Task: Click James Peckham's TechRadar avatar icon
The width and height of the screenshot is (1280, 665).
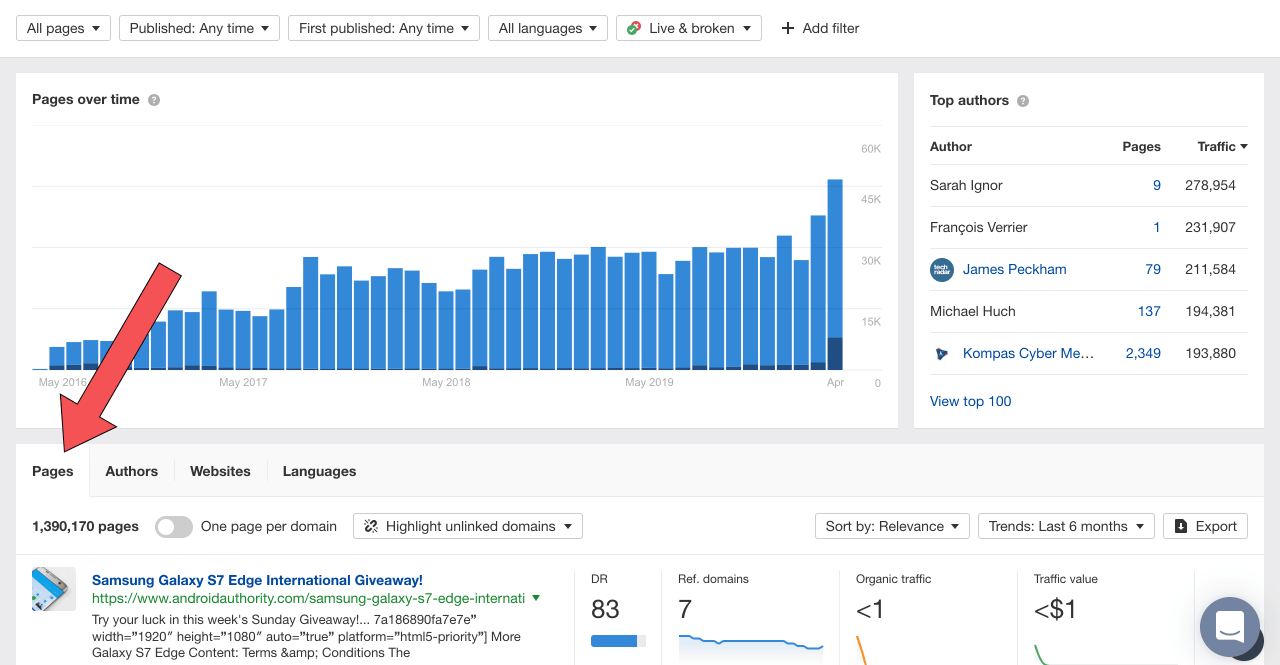Action: 942,269
